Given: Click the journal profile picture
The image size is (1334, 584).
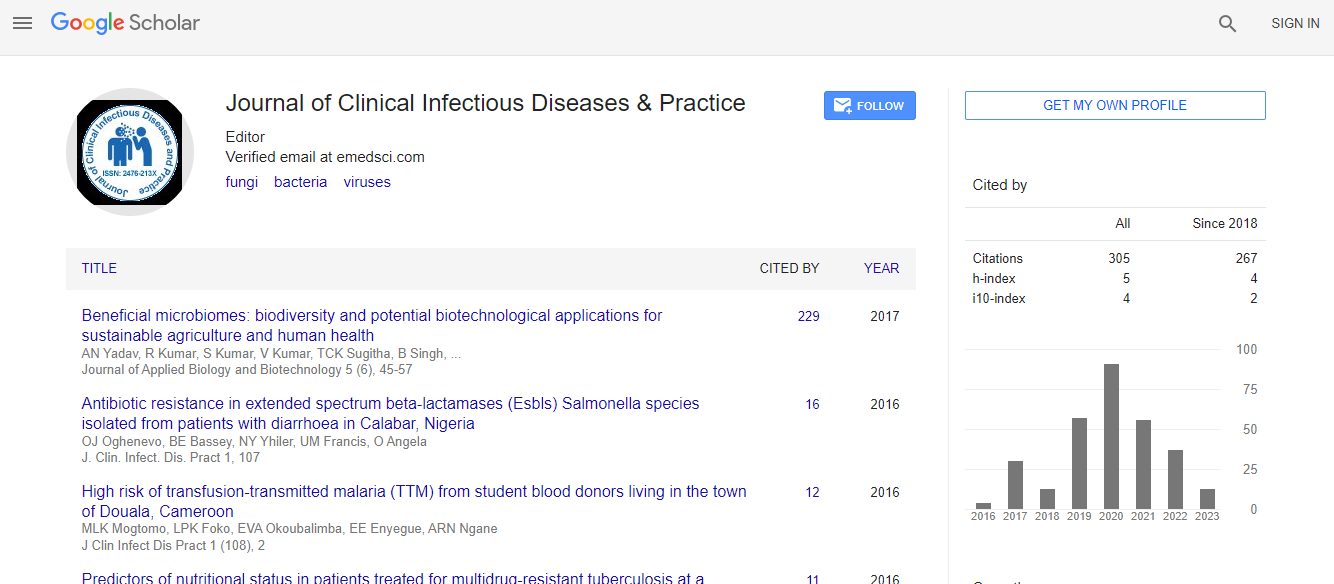Looking at the screenshot, I should coord(130,151).
